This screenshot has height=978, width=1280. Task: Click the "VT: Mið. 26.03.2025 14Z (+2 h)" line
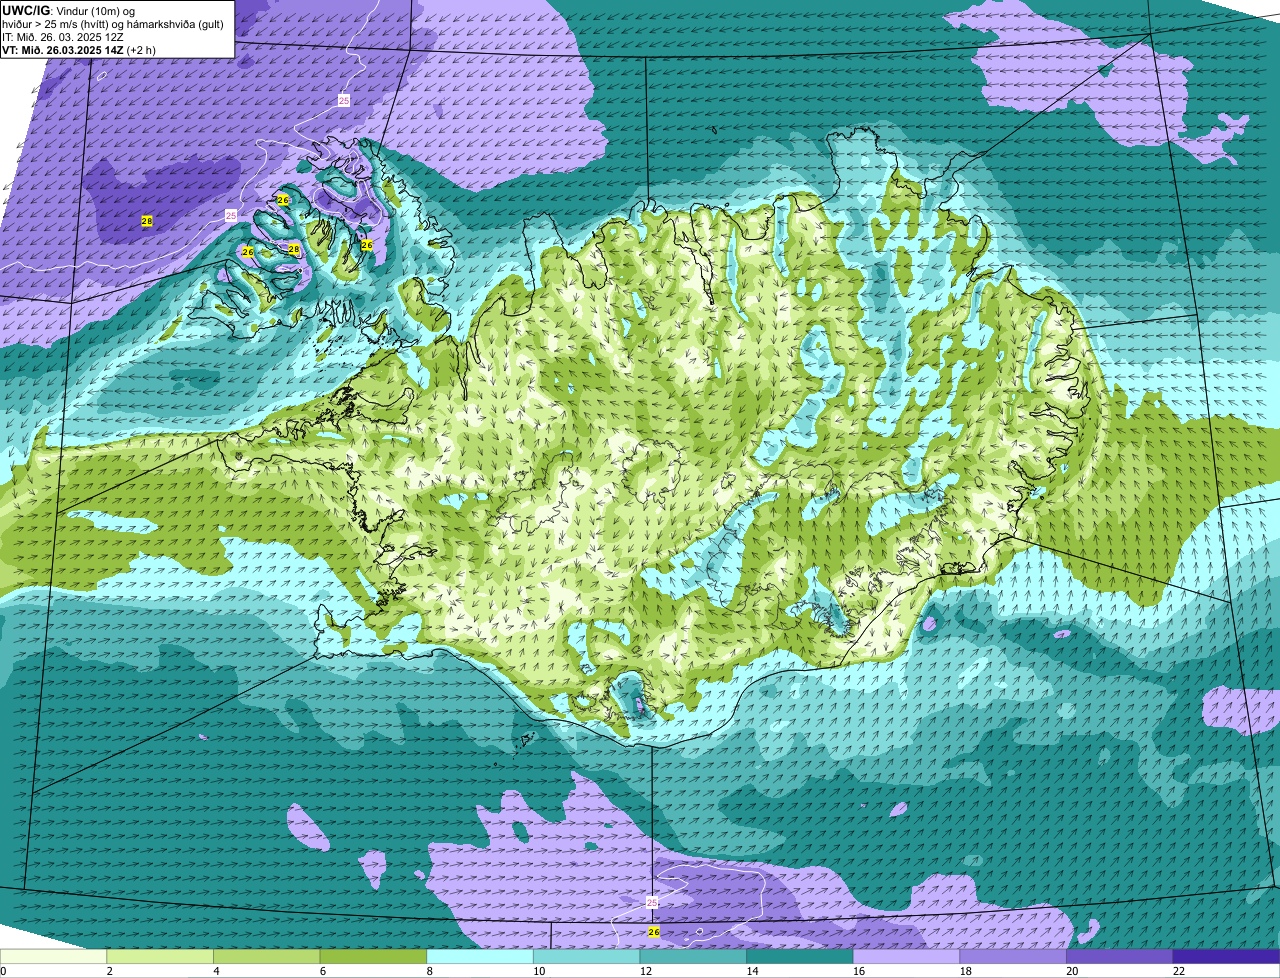77,50
